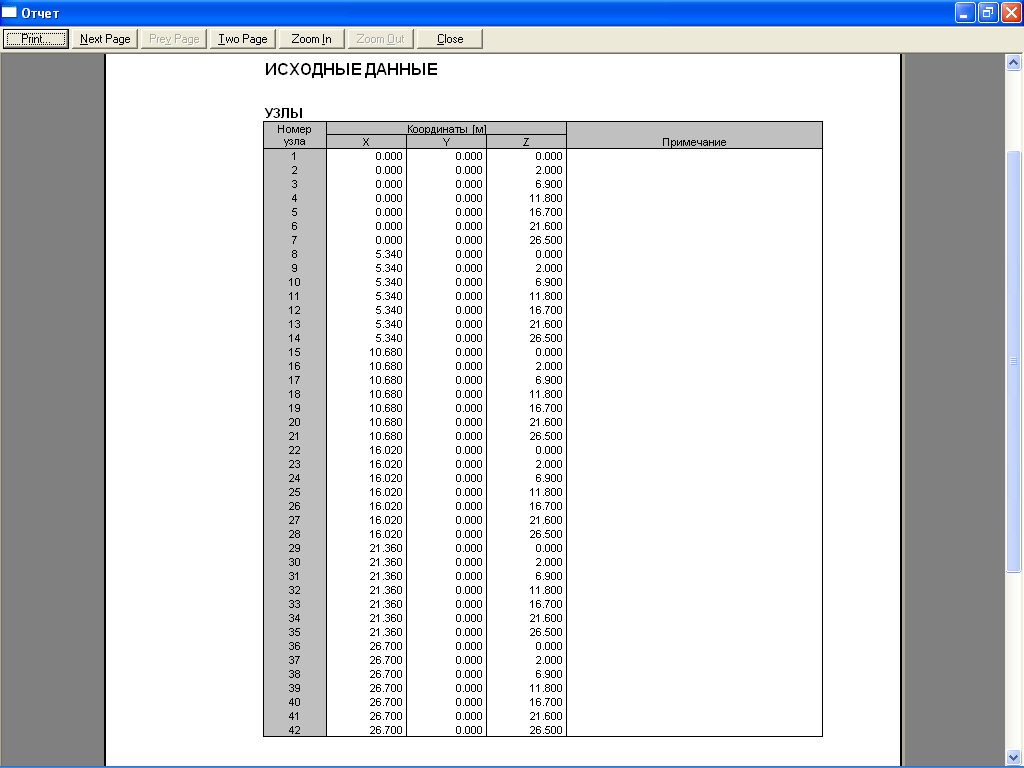
Task: Click node number 18 cell
Action: tap(295, 394)
